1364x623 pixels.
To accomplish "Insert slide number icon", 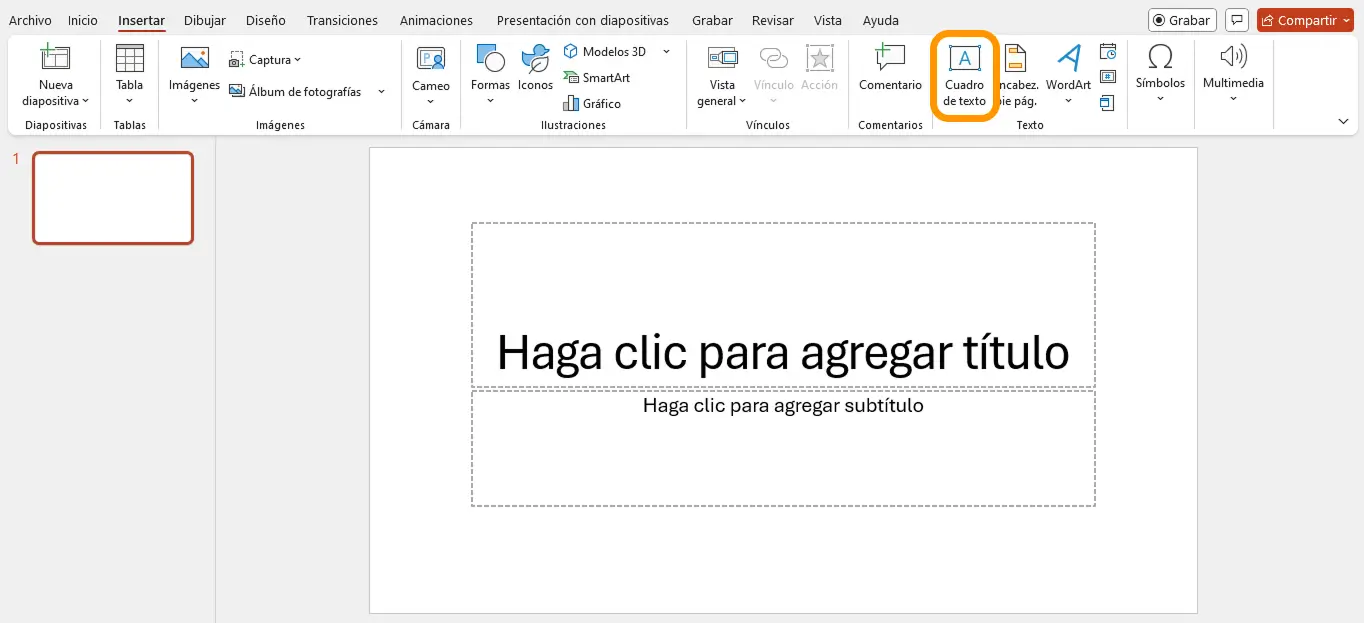I will coord(1107,77).
